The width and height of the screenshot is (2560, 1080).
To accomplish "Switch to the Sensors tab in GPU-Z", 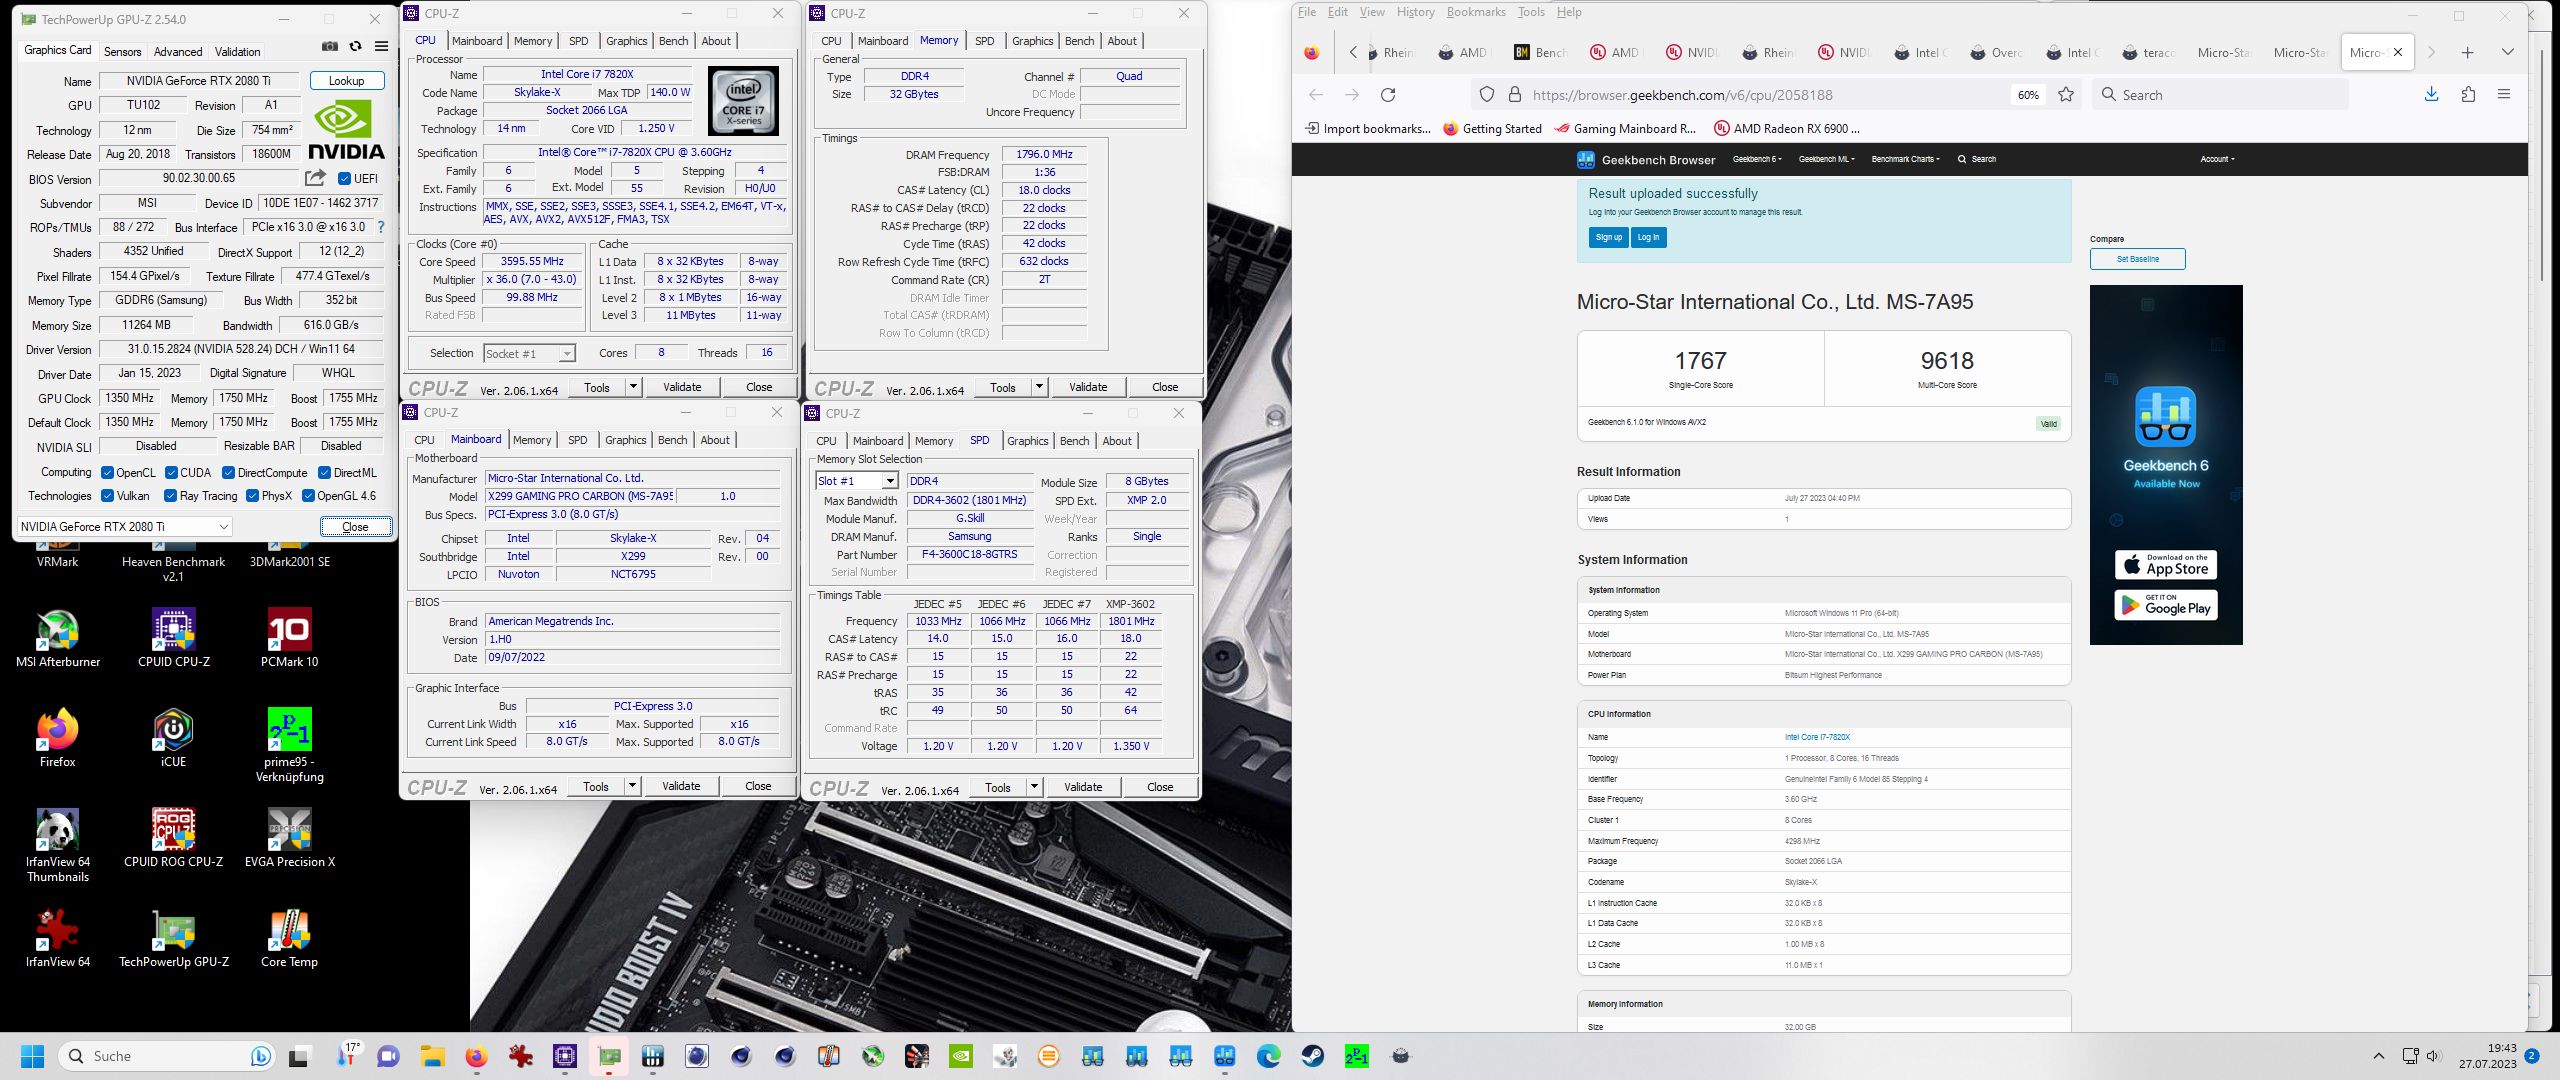I will [x=122, y=51].
